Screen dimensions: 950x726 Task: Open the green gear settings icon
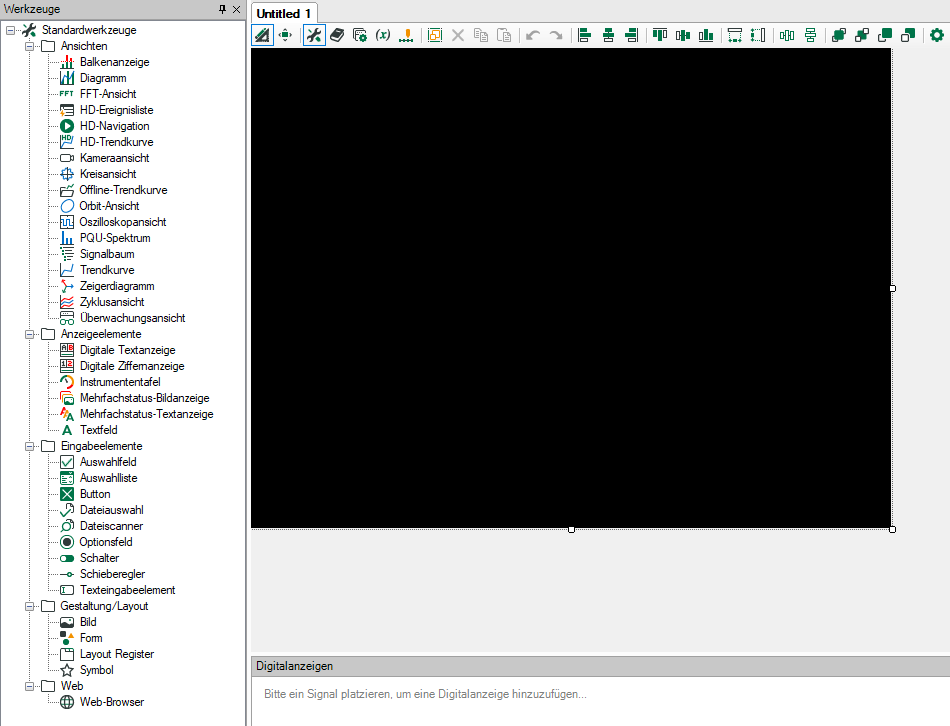(x=937, y=35)
